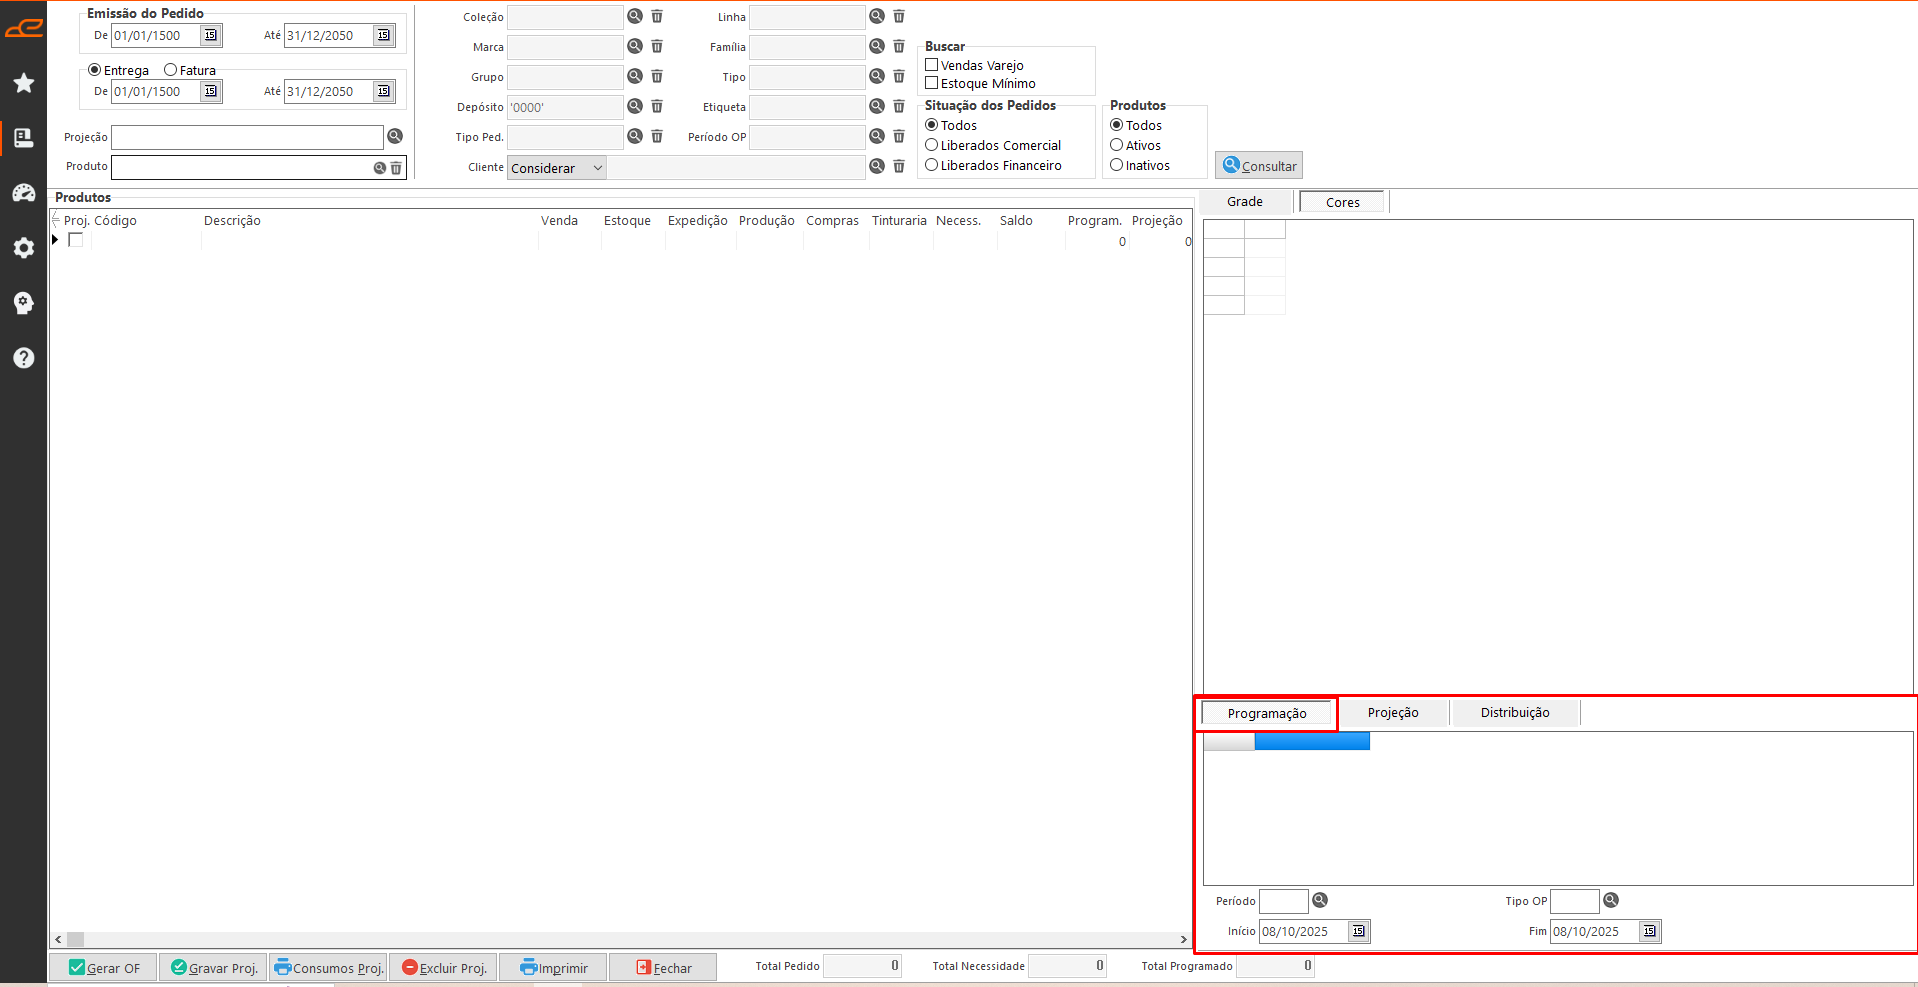This screenshot has width=1918, height=987.
Task: Click the products grid horizontal scrollbar
Action: tap(620, 939)
